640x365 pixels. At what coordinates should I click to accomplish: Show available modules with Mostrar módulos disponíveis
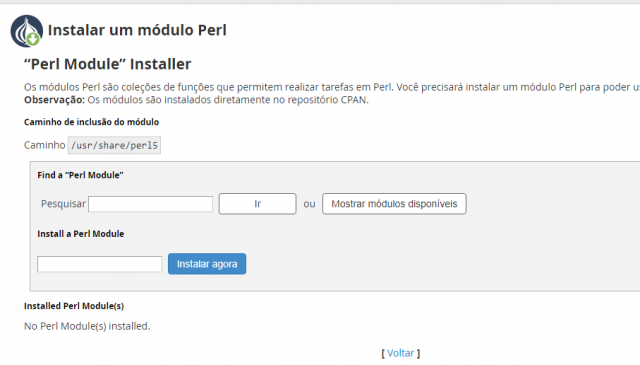(x=394, y=204)
